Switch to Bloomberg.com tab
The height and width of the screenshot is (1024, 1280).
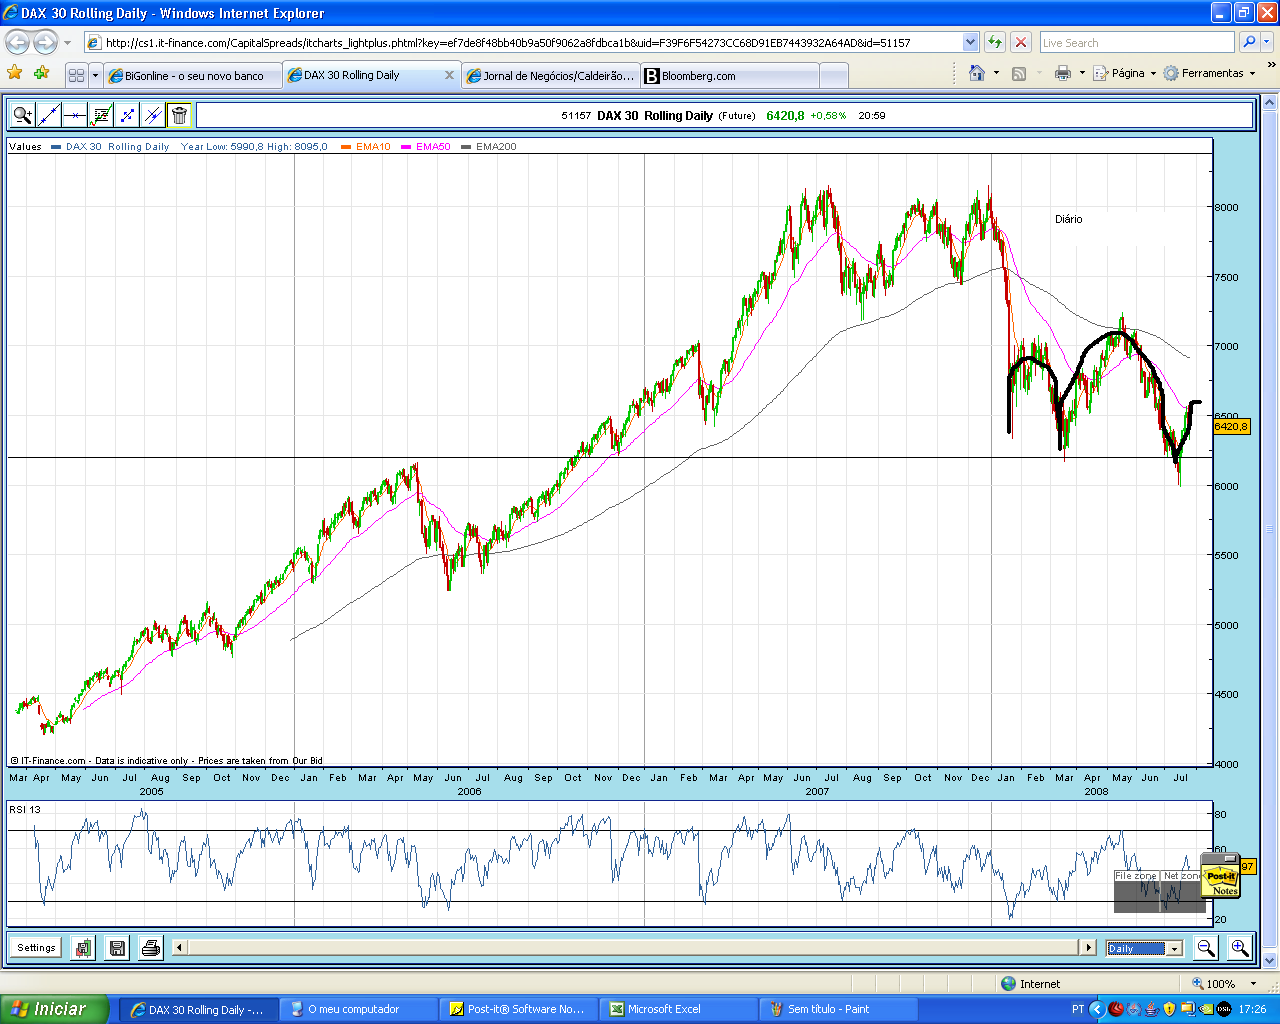[x=730, y=76]
